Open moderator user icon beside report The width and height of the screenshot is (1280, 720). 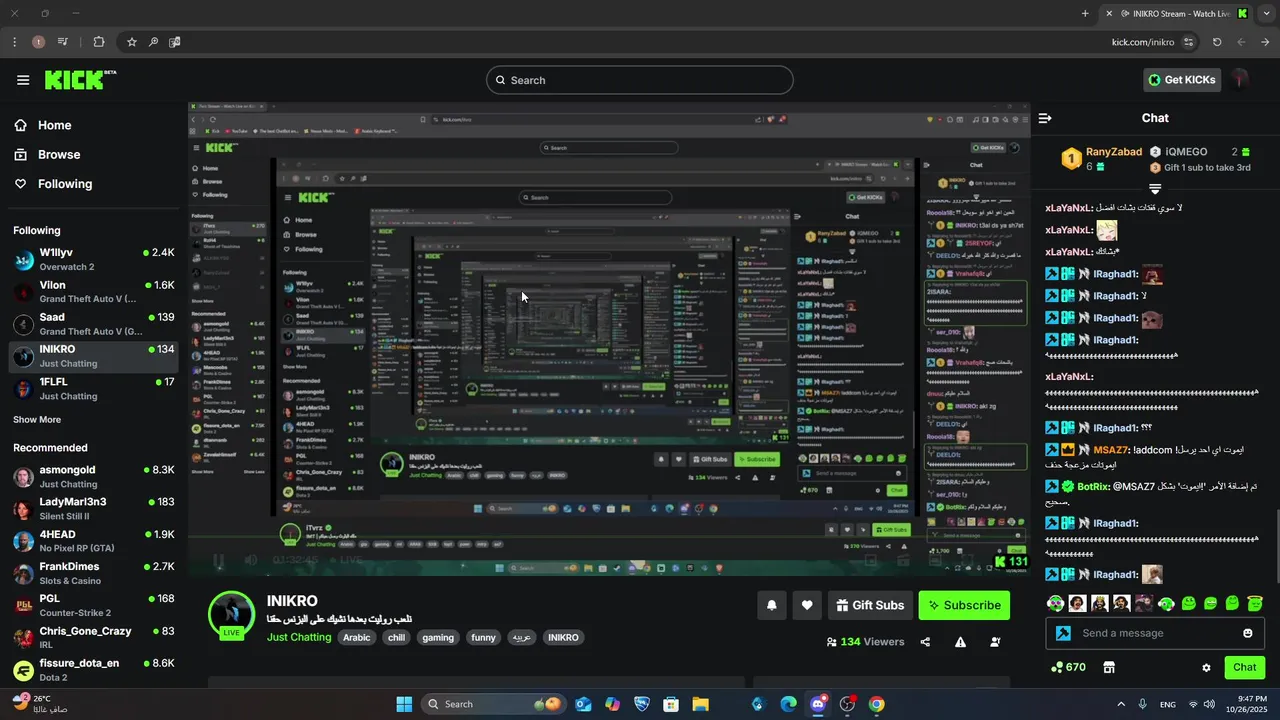995,642
